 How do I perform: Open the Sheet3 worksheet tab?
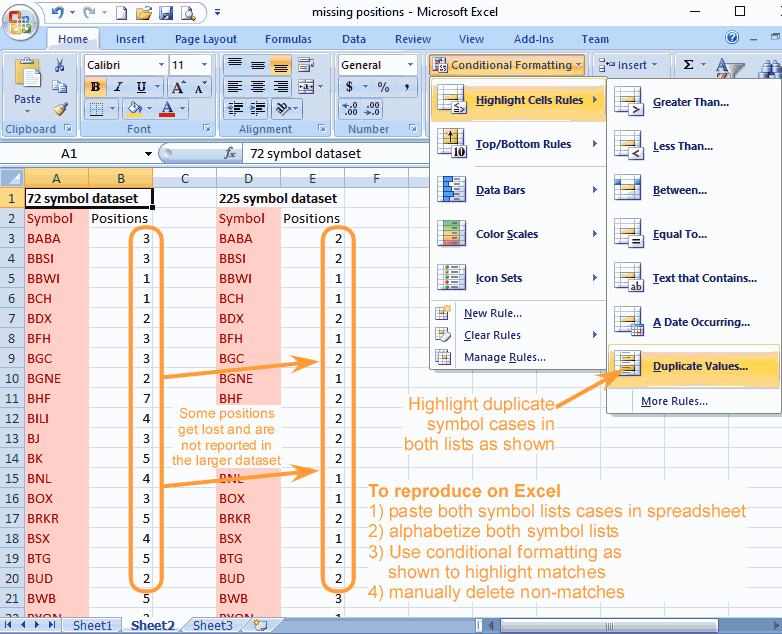(x=212, y=625)
